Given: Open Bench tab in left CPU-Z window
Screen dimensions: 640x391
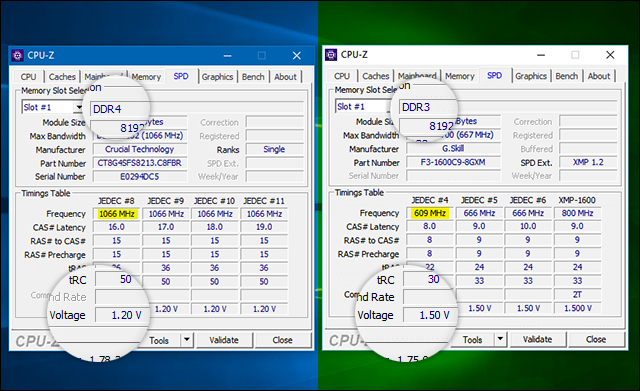Looking at the screenshot, I should (253, 77).
